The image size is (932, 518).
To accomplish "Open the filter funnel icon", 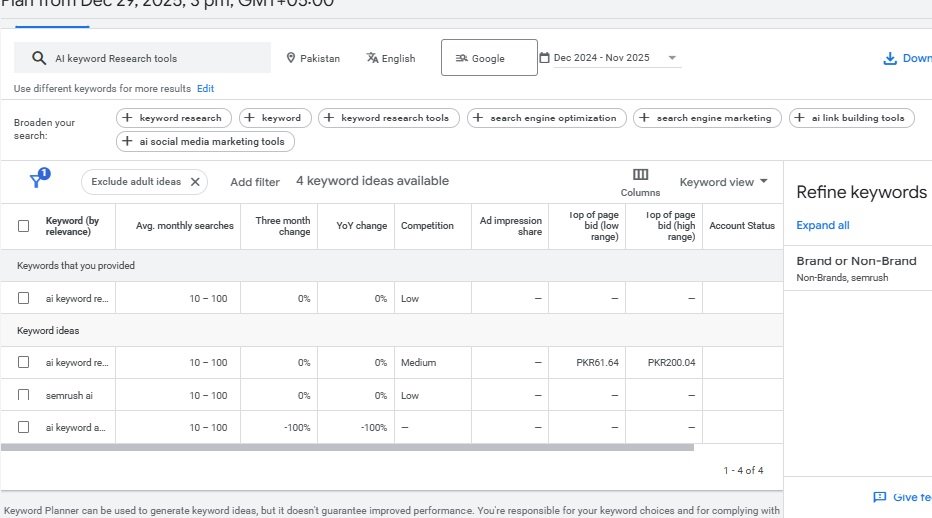I will tap(36, 180).
